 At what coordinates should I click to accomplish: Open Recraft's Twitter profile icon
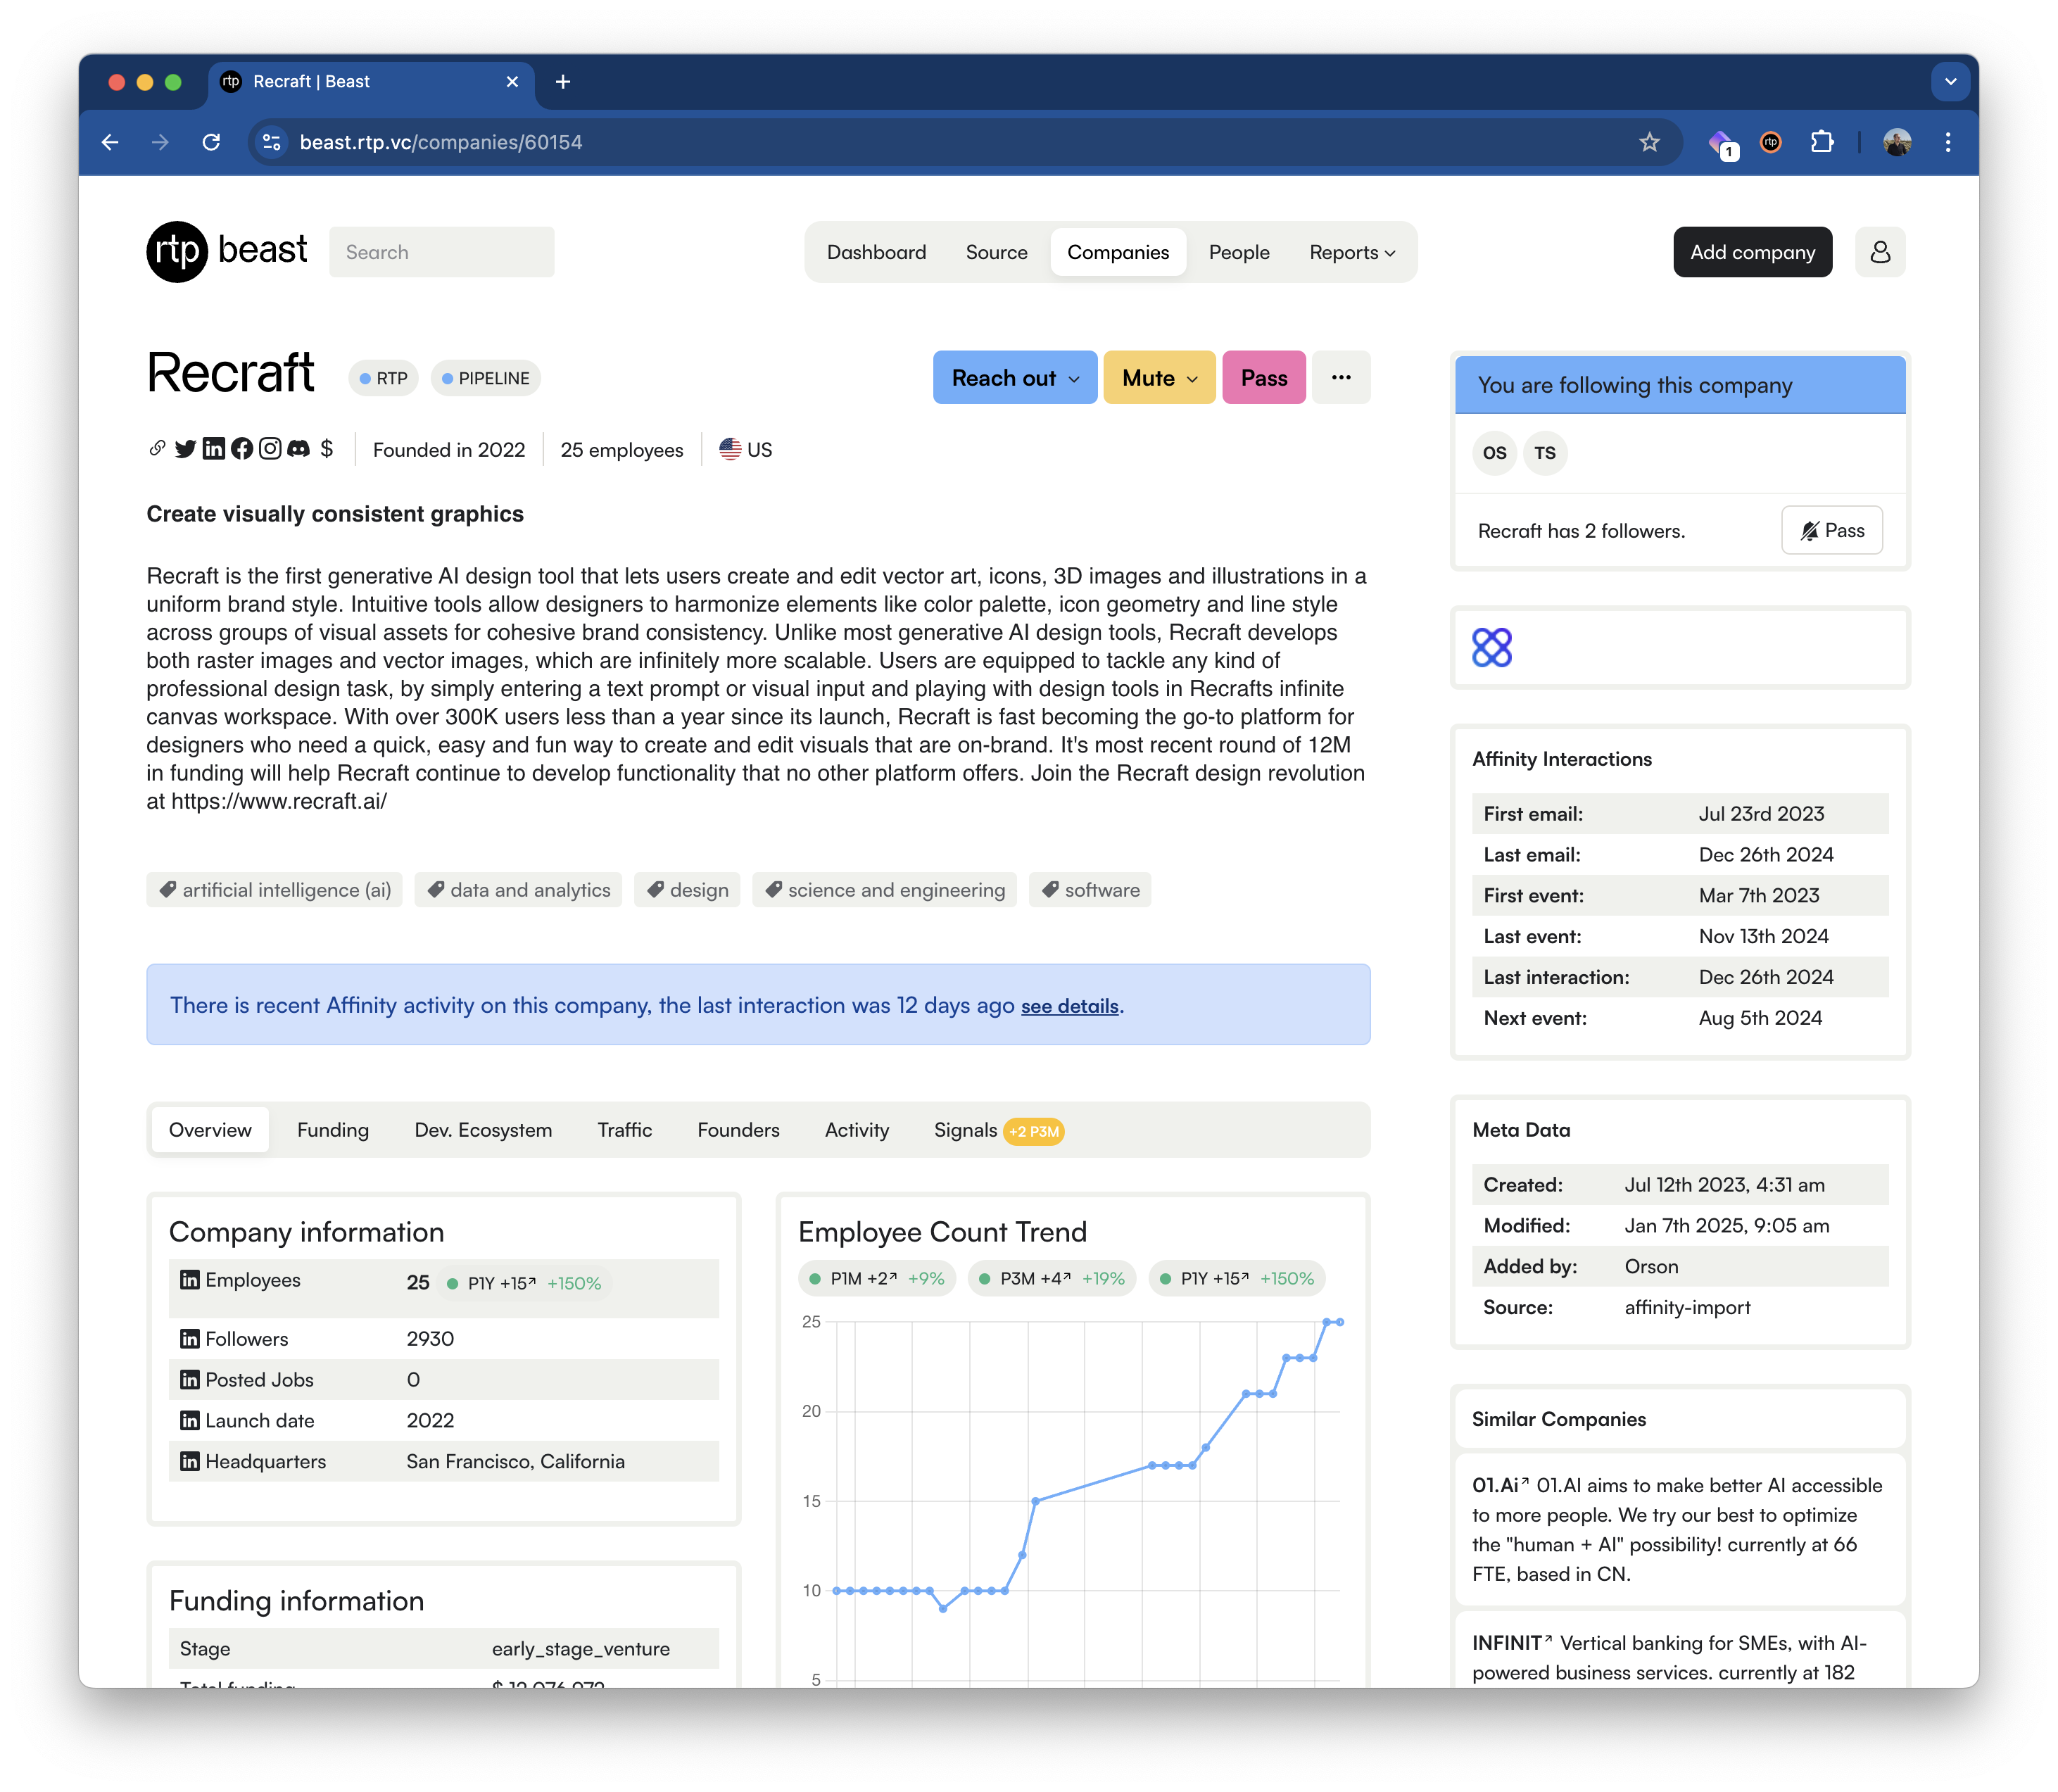(185, 449)
